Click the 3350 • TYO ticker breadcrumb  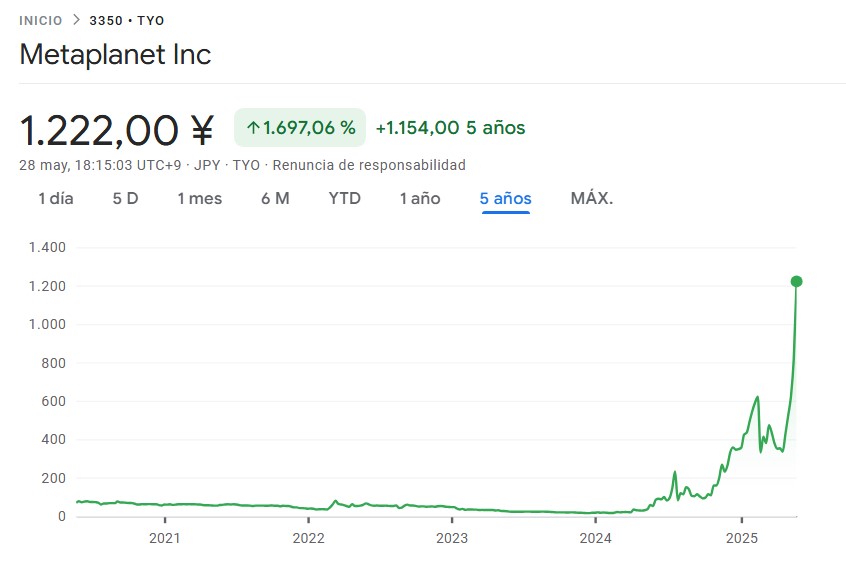pos(127,20)
